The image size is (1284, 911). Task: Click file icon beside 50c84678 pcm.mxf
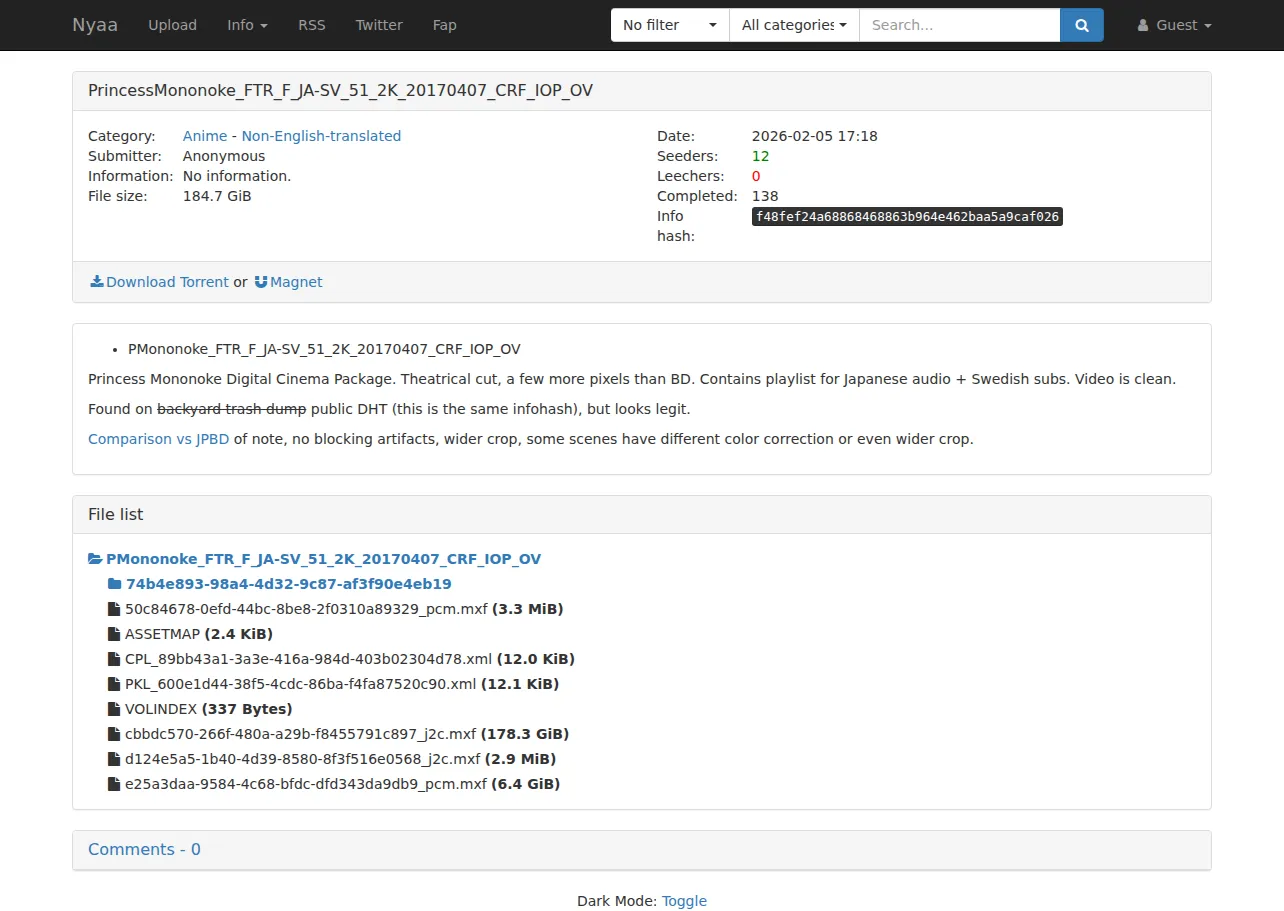114,609
